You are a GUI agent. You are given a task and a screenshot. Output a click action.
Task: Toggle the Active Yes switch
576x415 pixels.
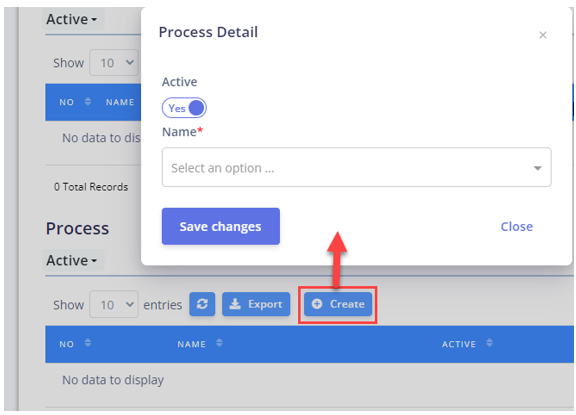coord(184,108)
